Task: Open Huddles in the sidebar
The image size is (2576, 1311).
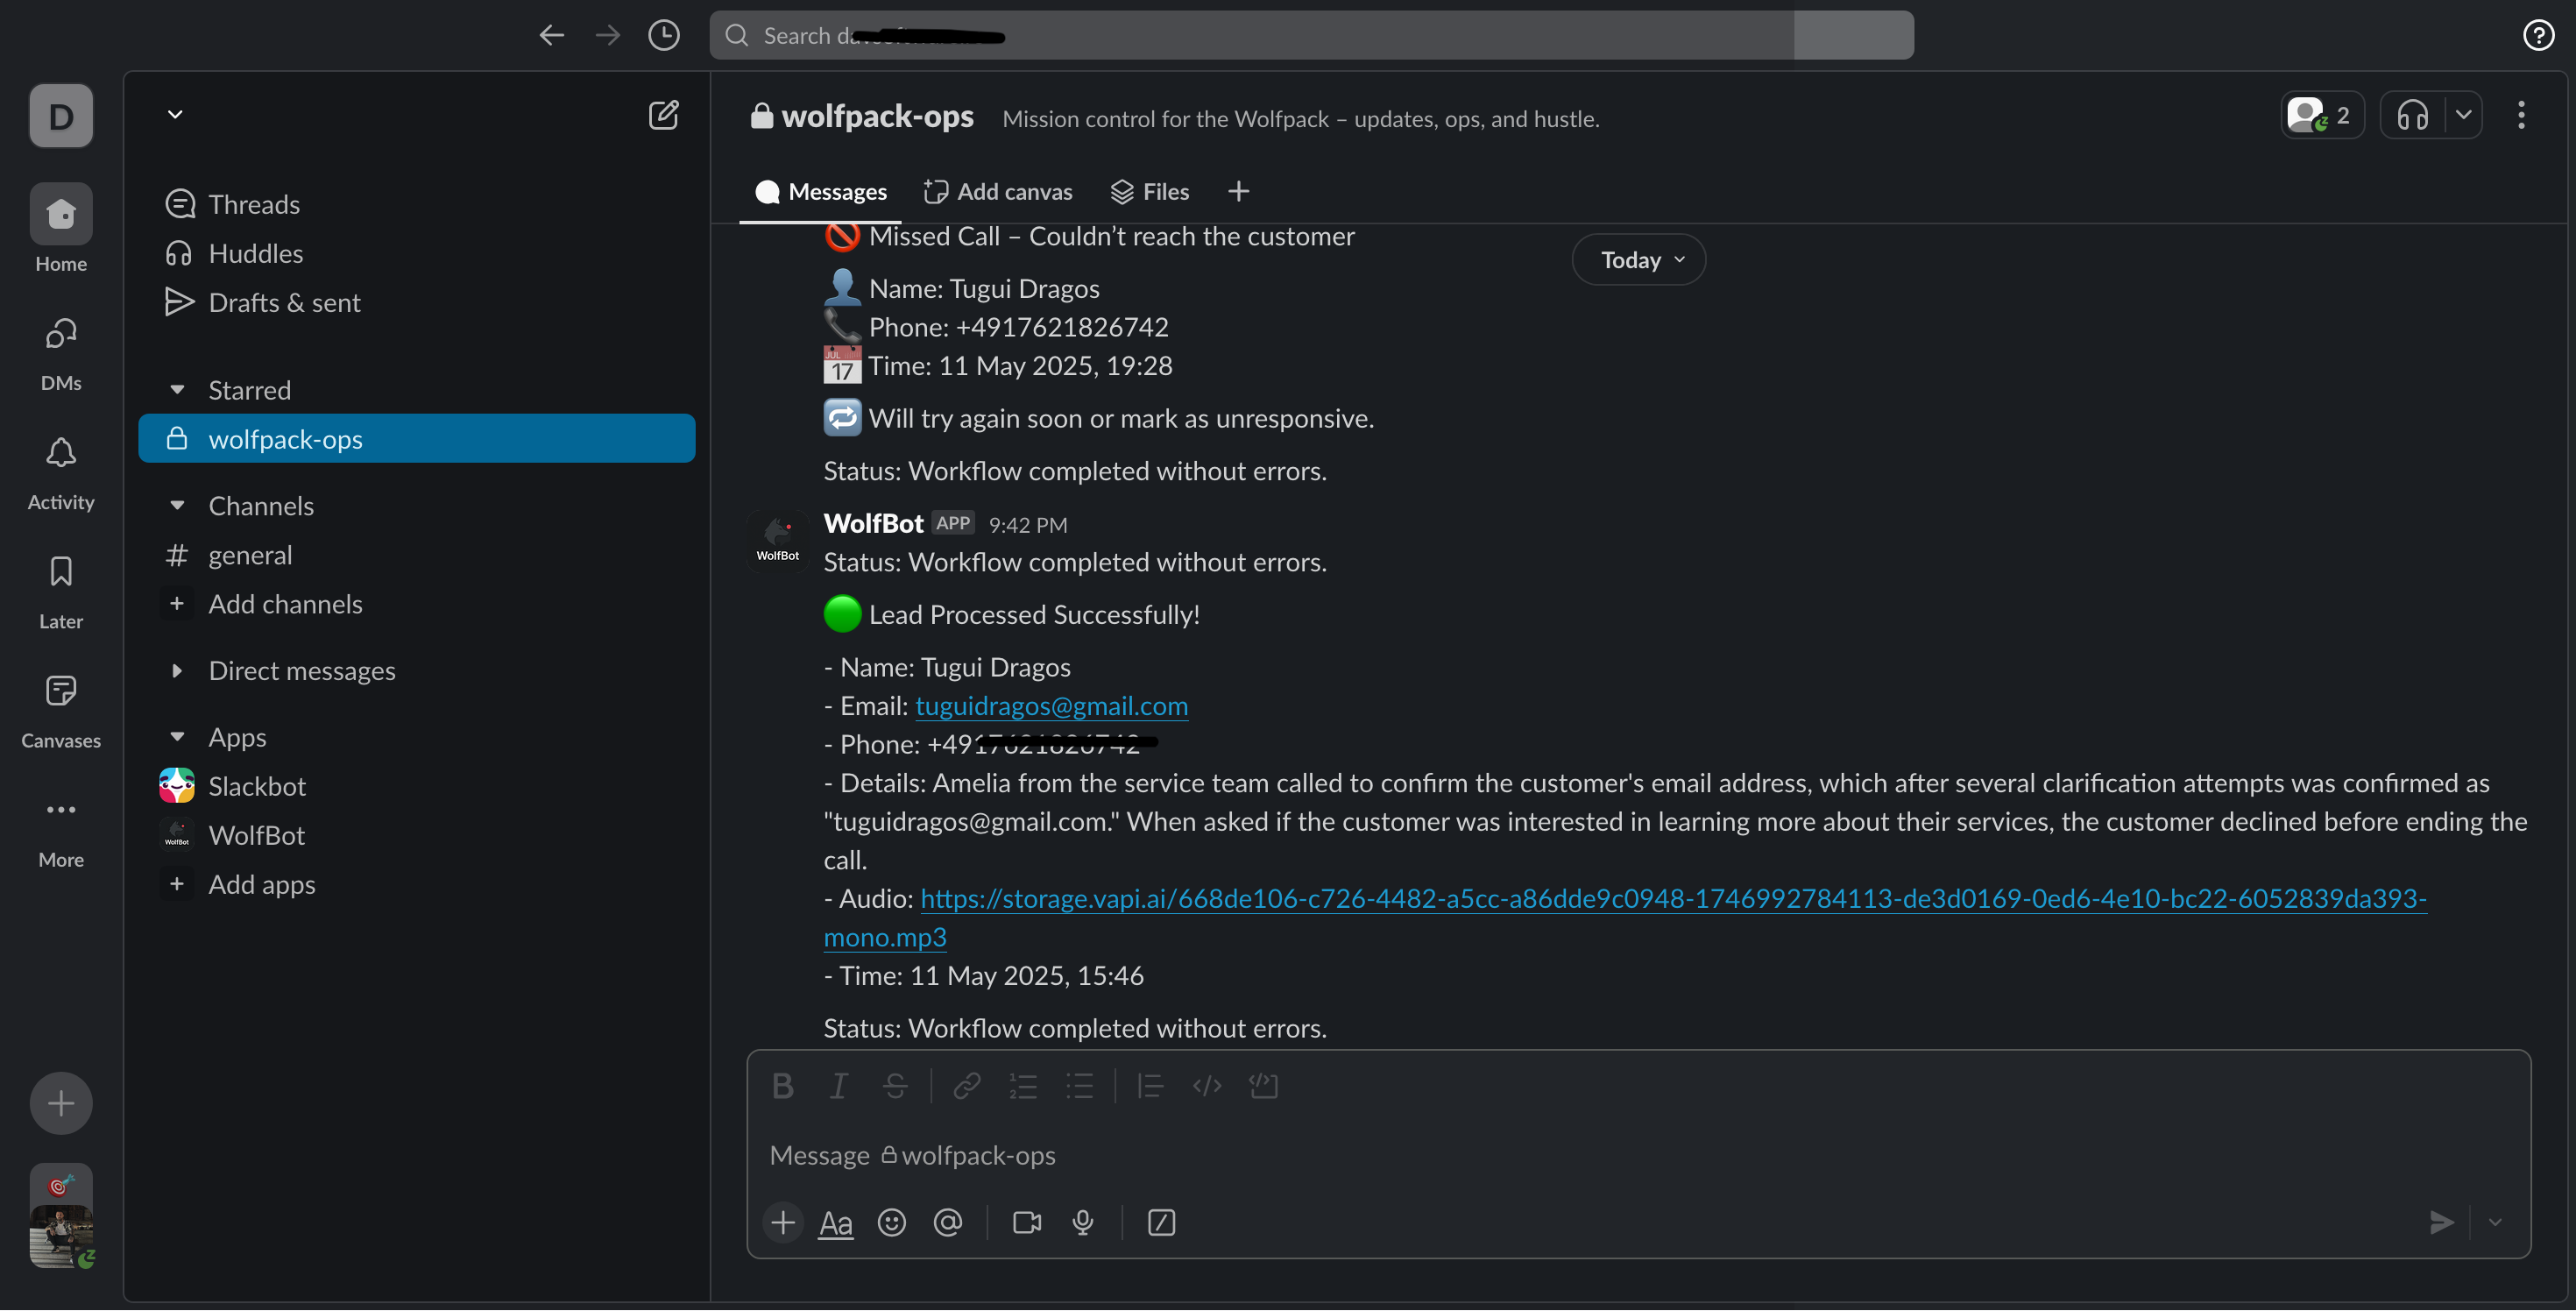Action: (416, 253)
